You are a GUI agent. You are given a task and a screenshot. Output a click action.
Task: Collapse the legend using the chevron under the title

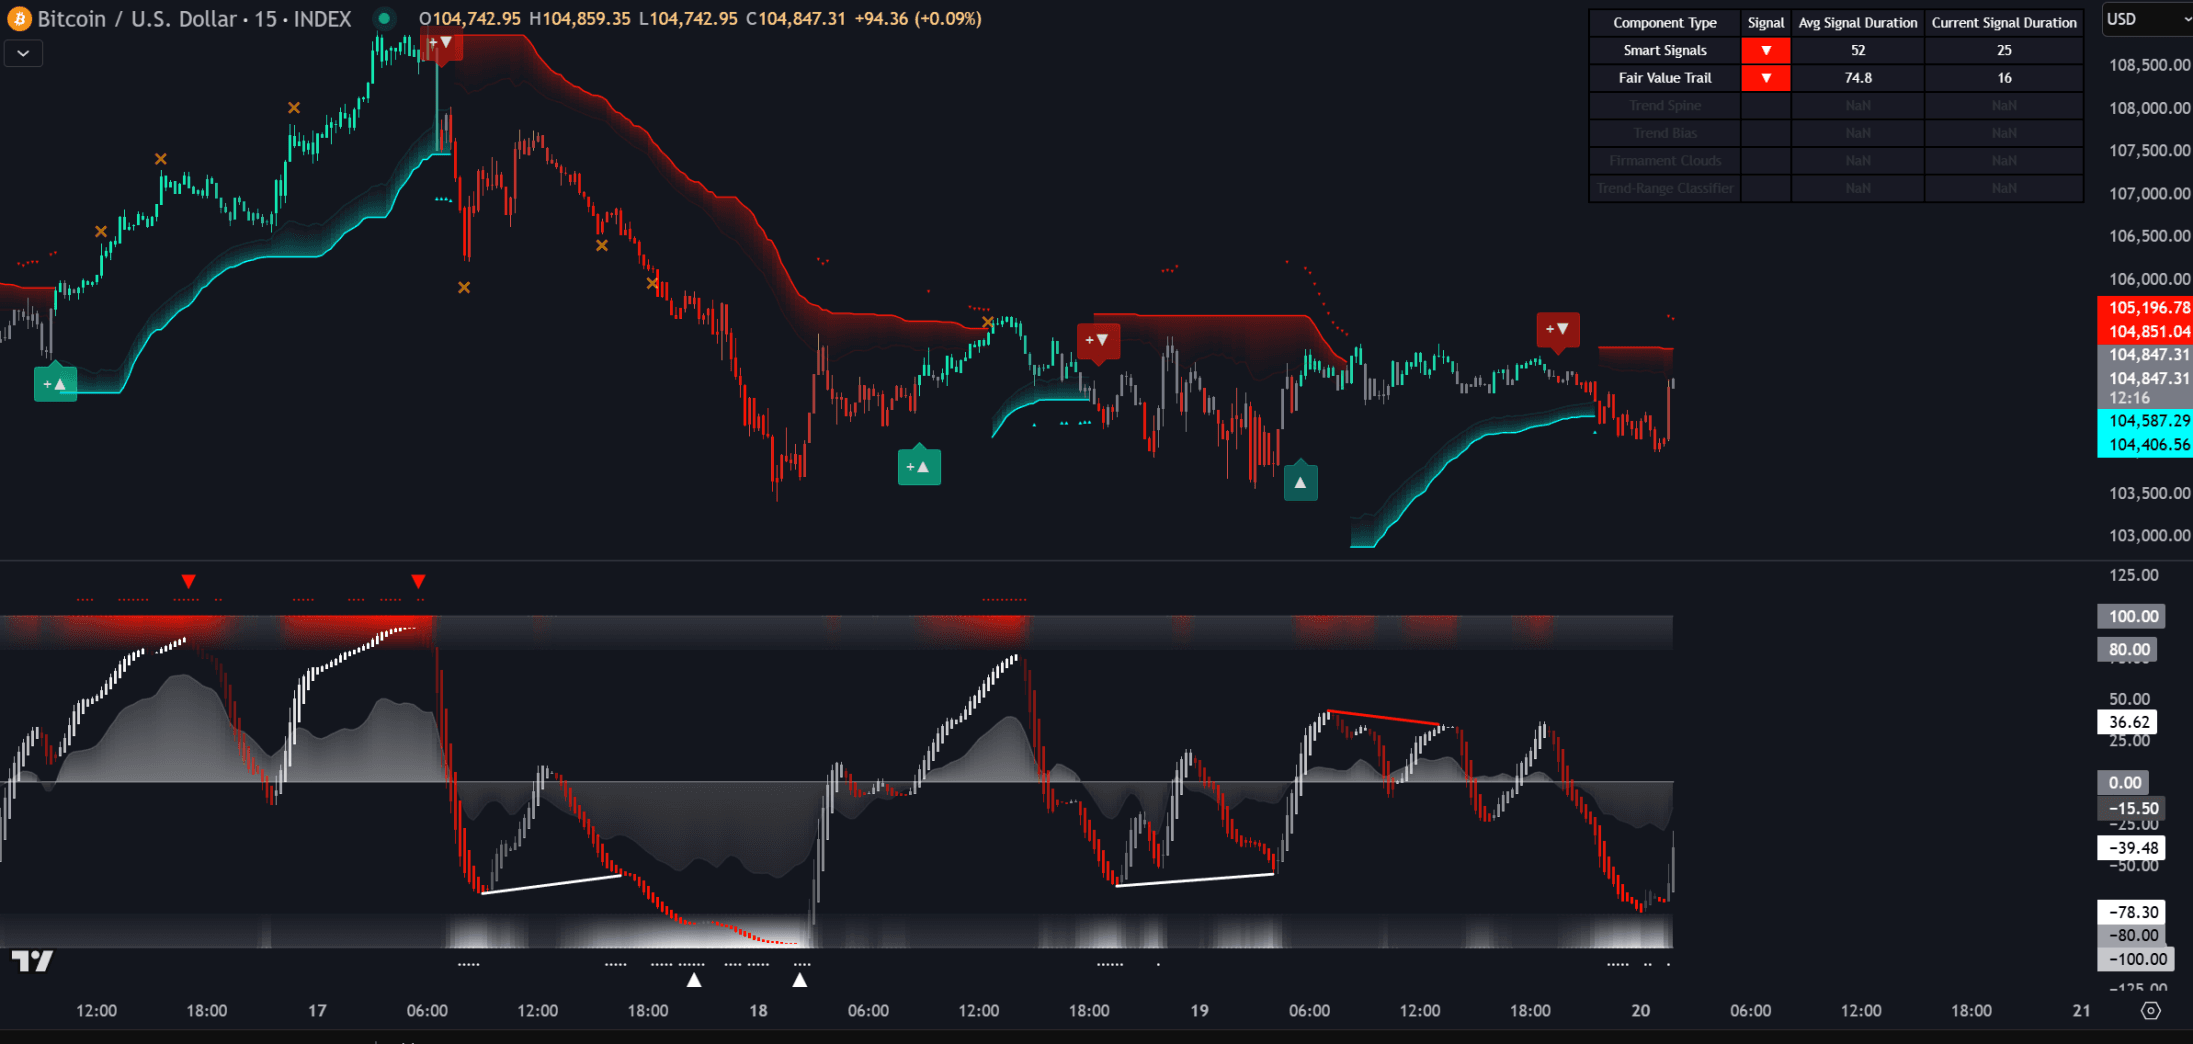pyautogui.click(x=23, y=53)
